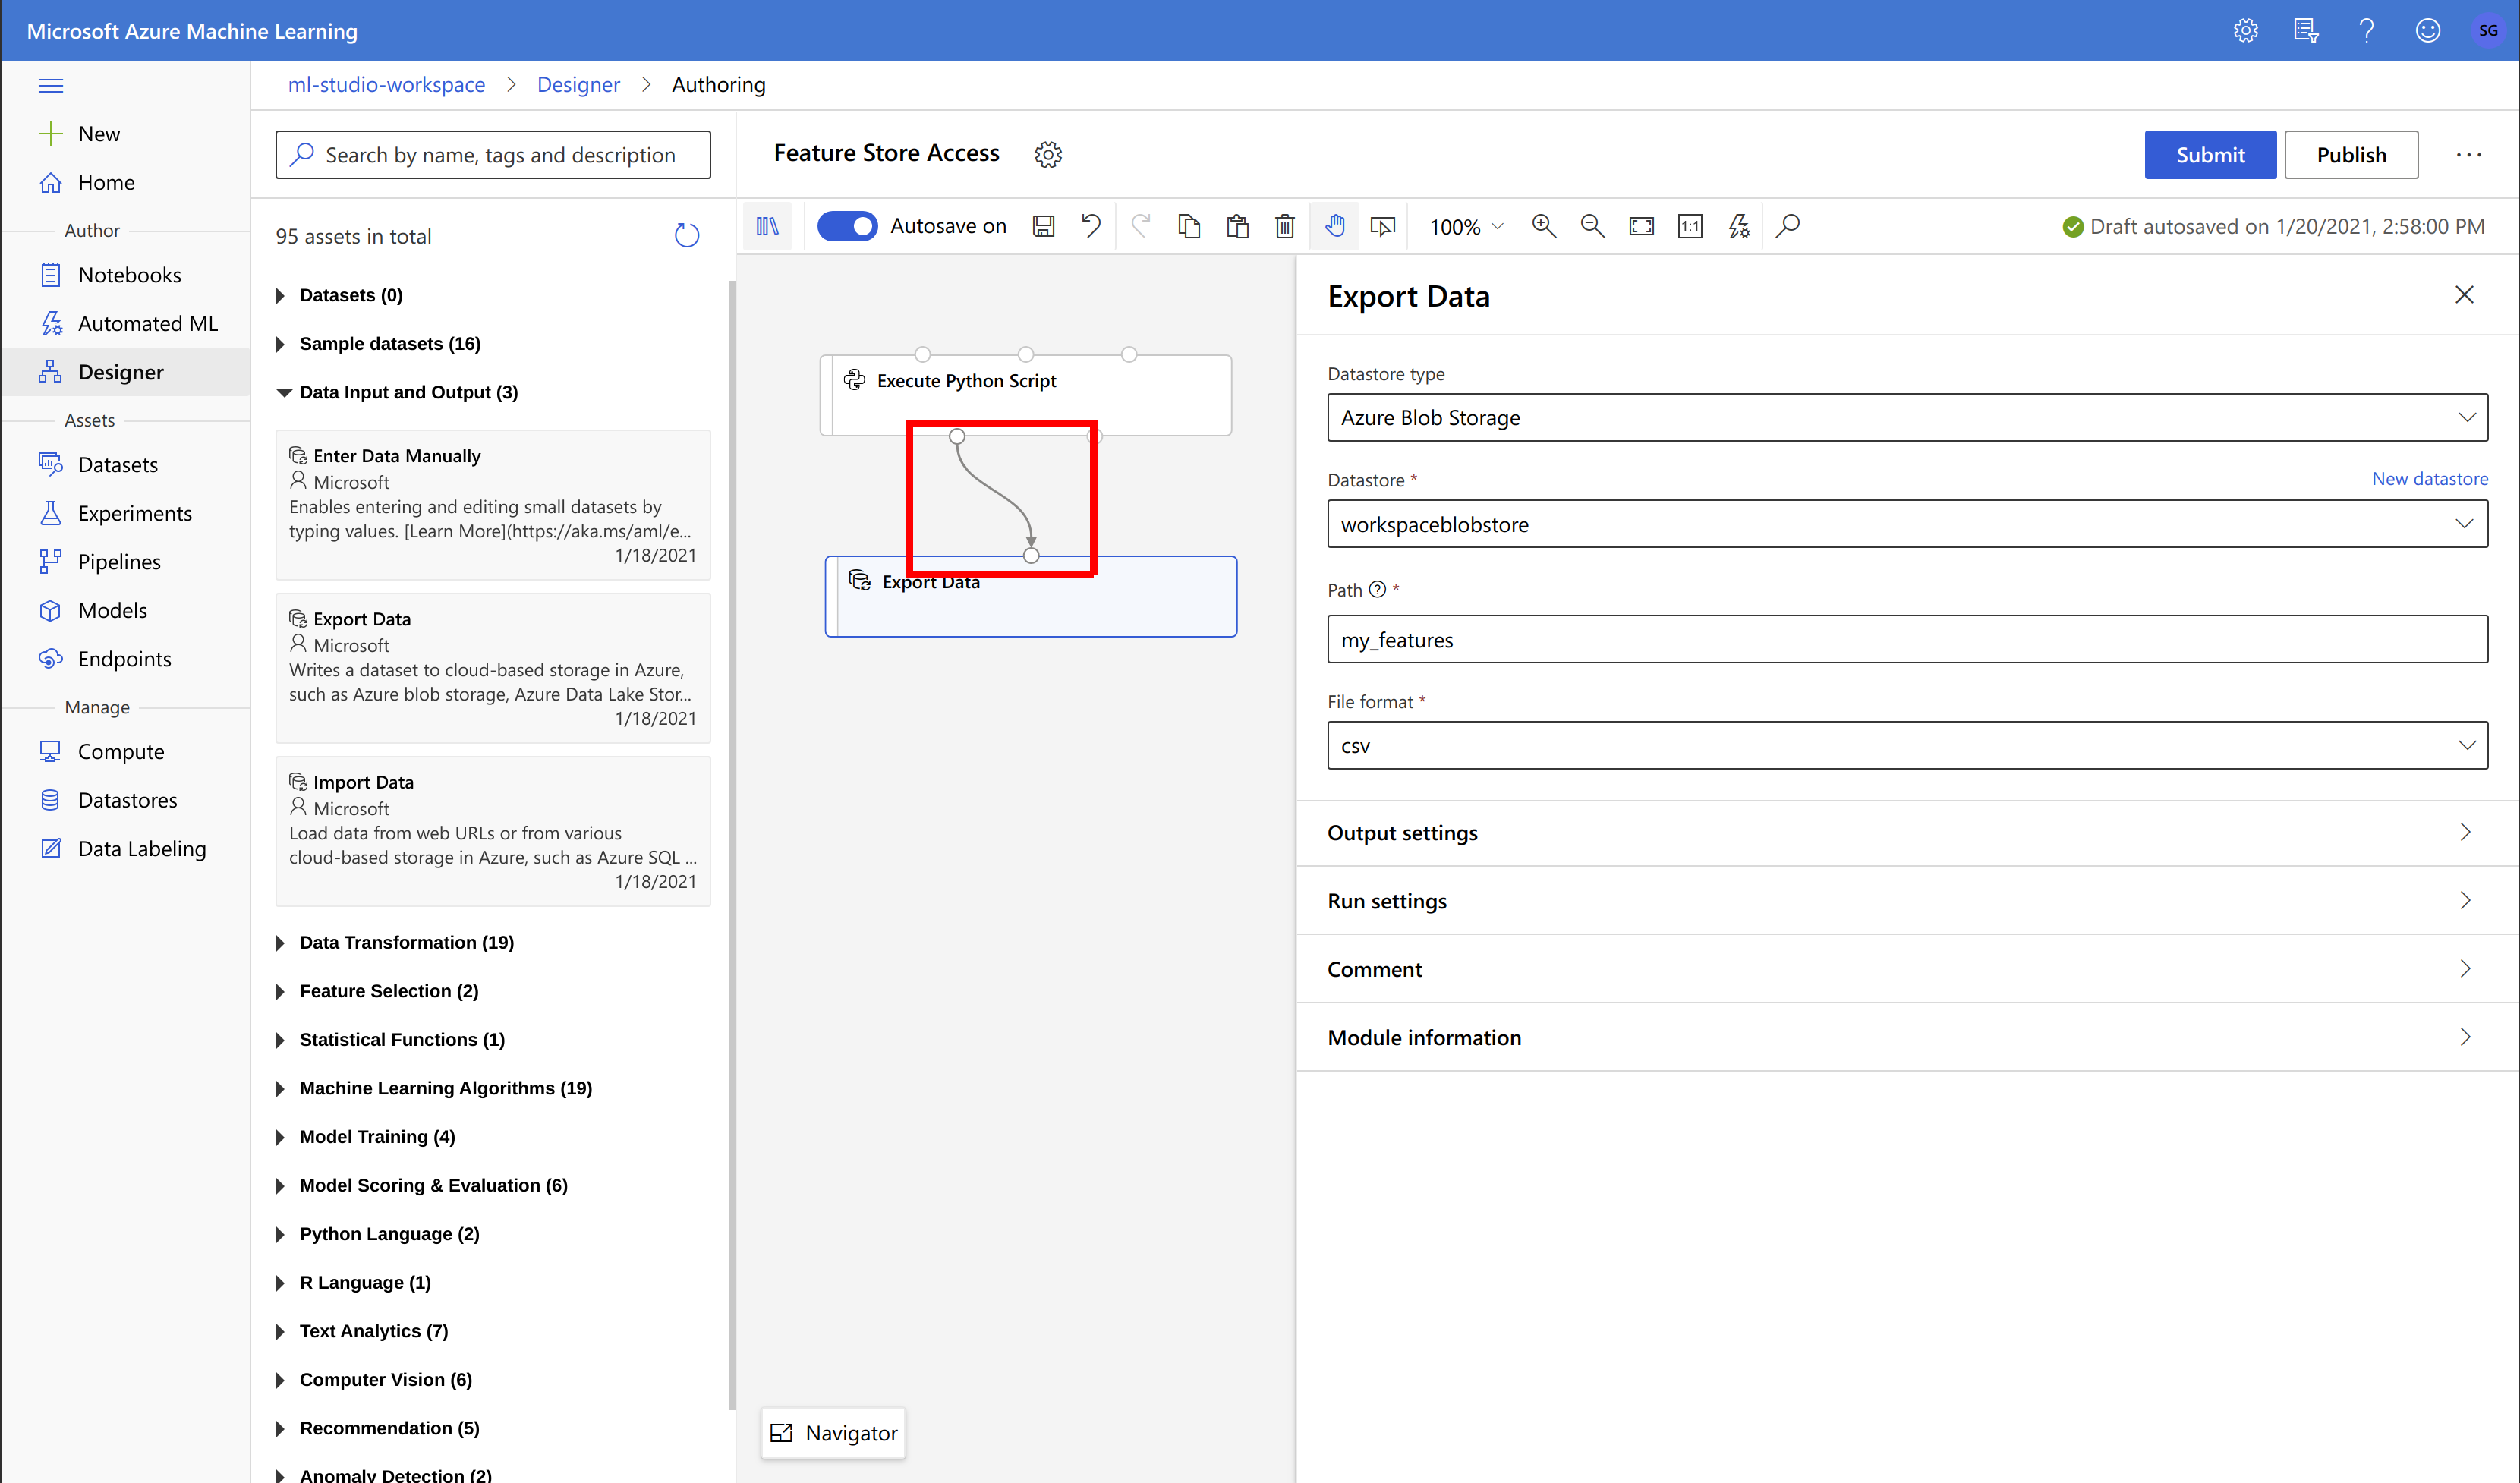Viewport: 2520px width, 1483px height.
Task: Expand the Machine Learning Algorithms section
Action: (445, 1088)
